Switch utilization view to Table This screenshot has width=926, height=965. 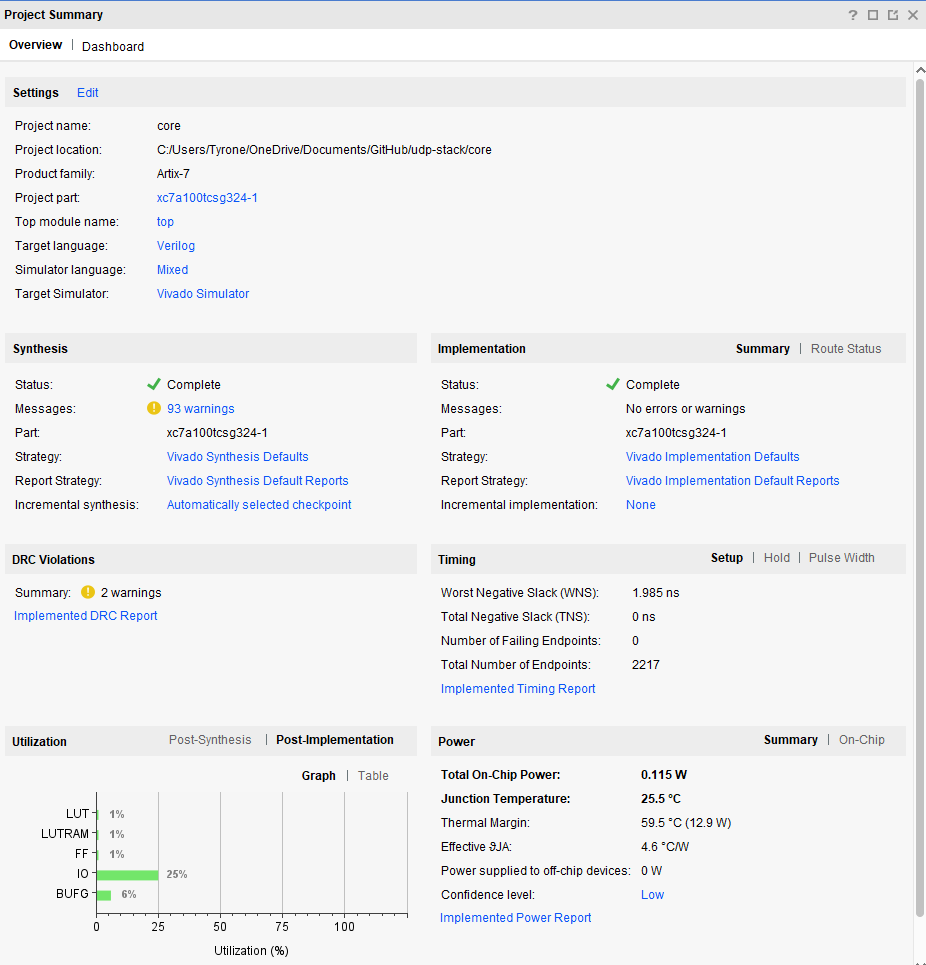click(x=373, y=776)
